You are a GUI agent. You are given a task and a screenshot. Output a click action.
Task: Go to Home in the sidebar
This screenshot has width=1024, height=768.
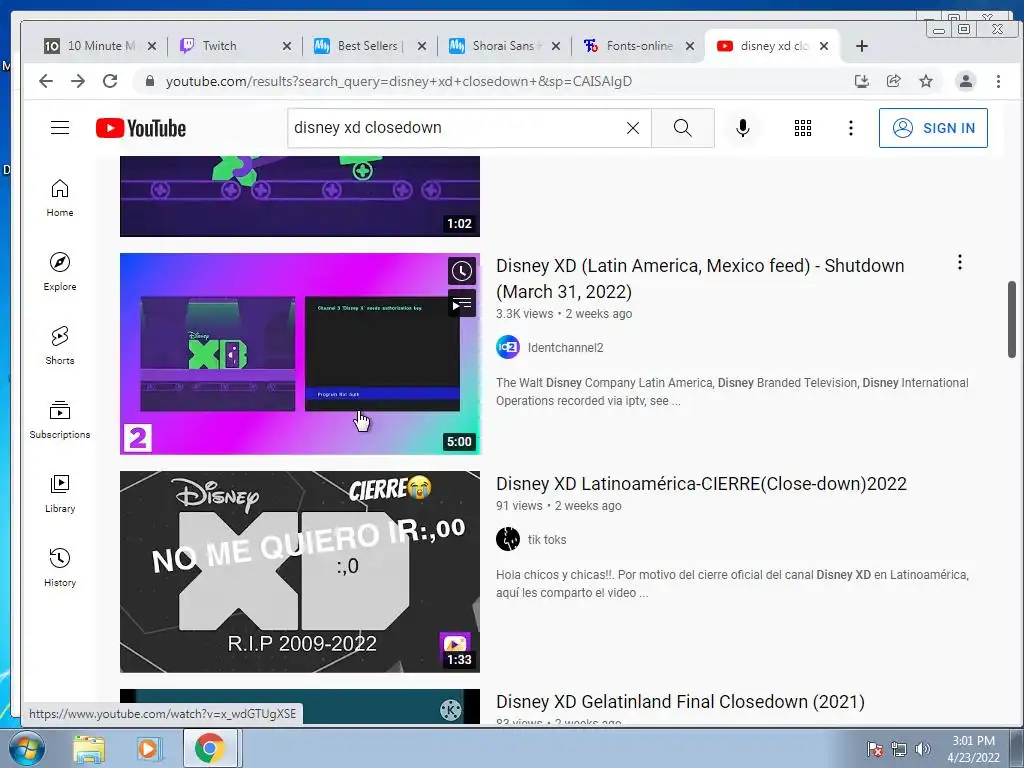[60, 198]
